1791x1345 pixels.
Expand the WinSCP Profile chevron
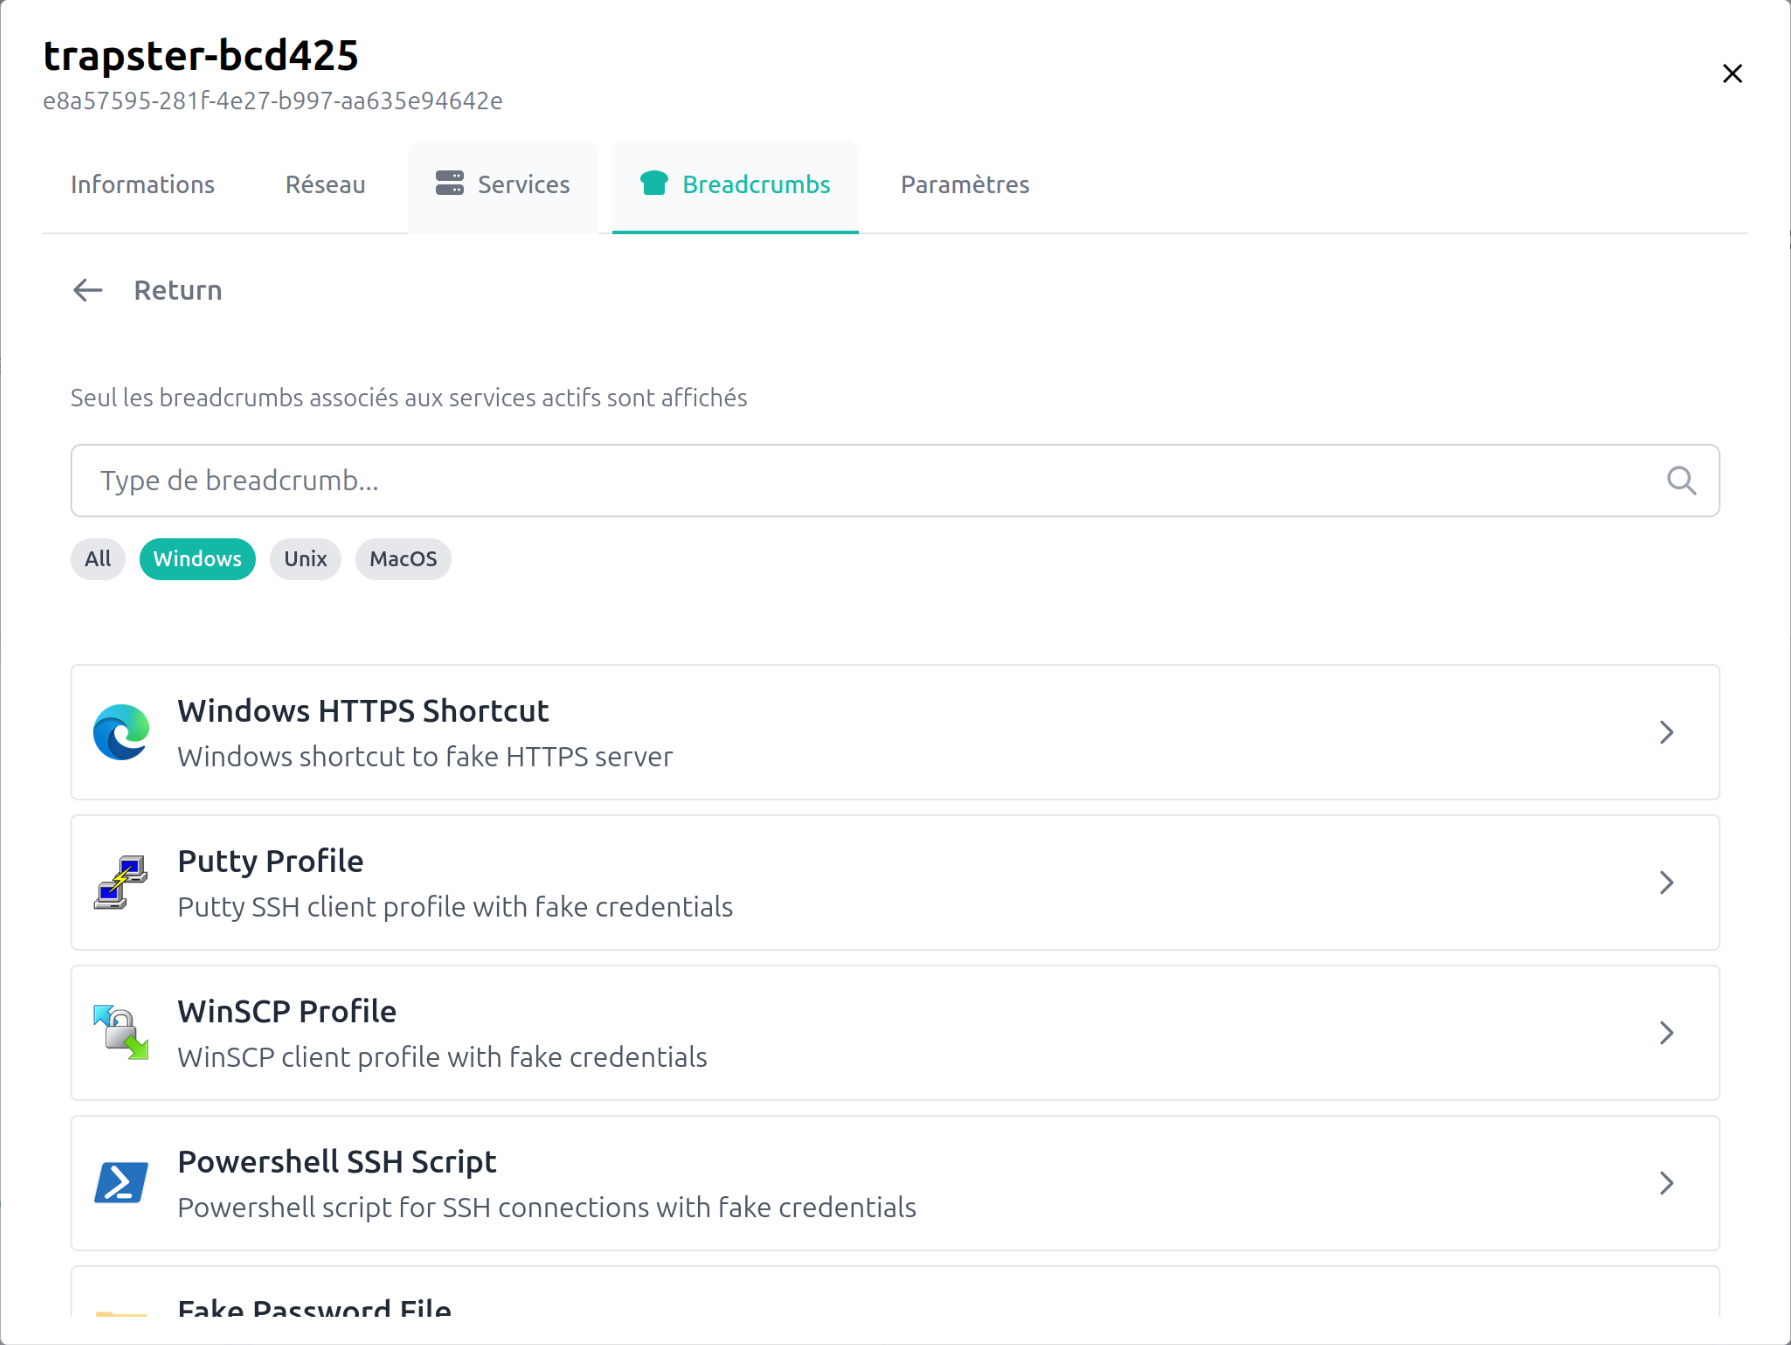click(1666, 1032)
